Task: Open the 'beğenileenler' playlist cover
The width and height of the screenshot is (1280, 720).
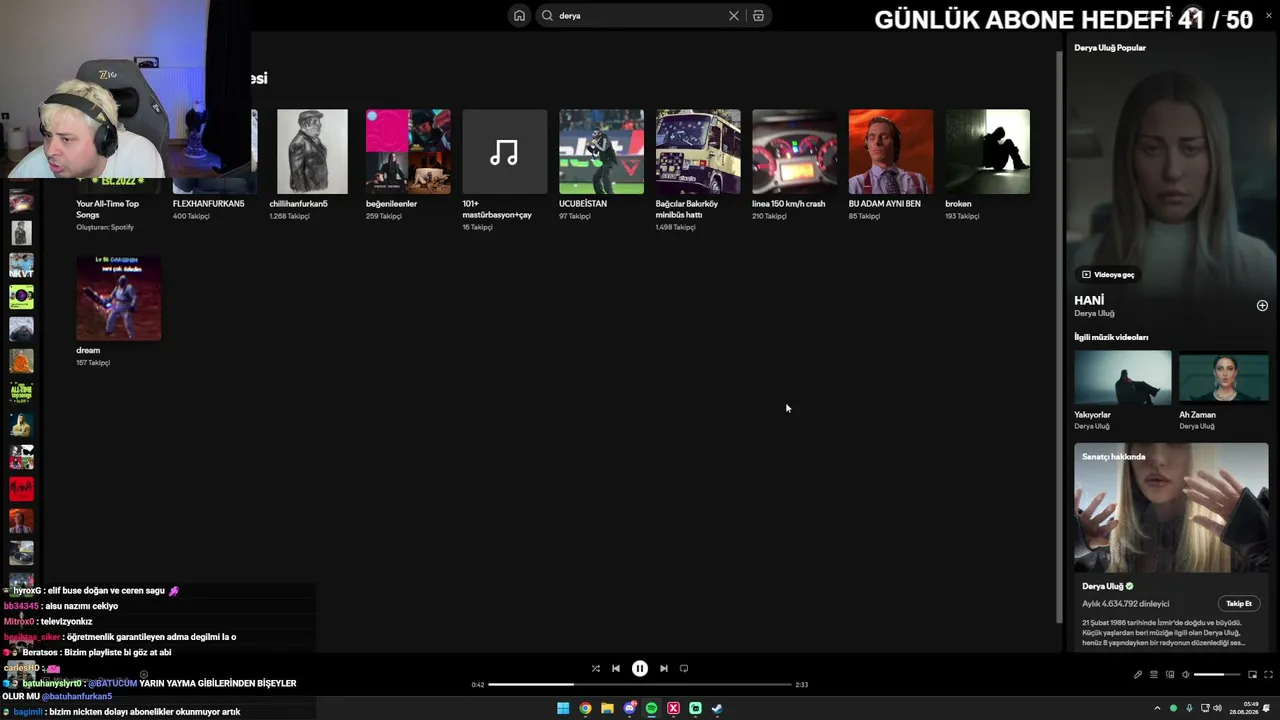Action: tap(408, 152)
